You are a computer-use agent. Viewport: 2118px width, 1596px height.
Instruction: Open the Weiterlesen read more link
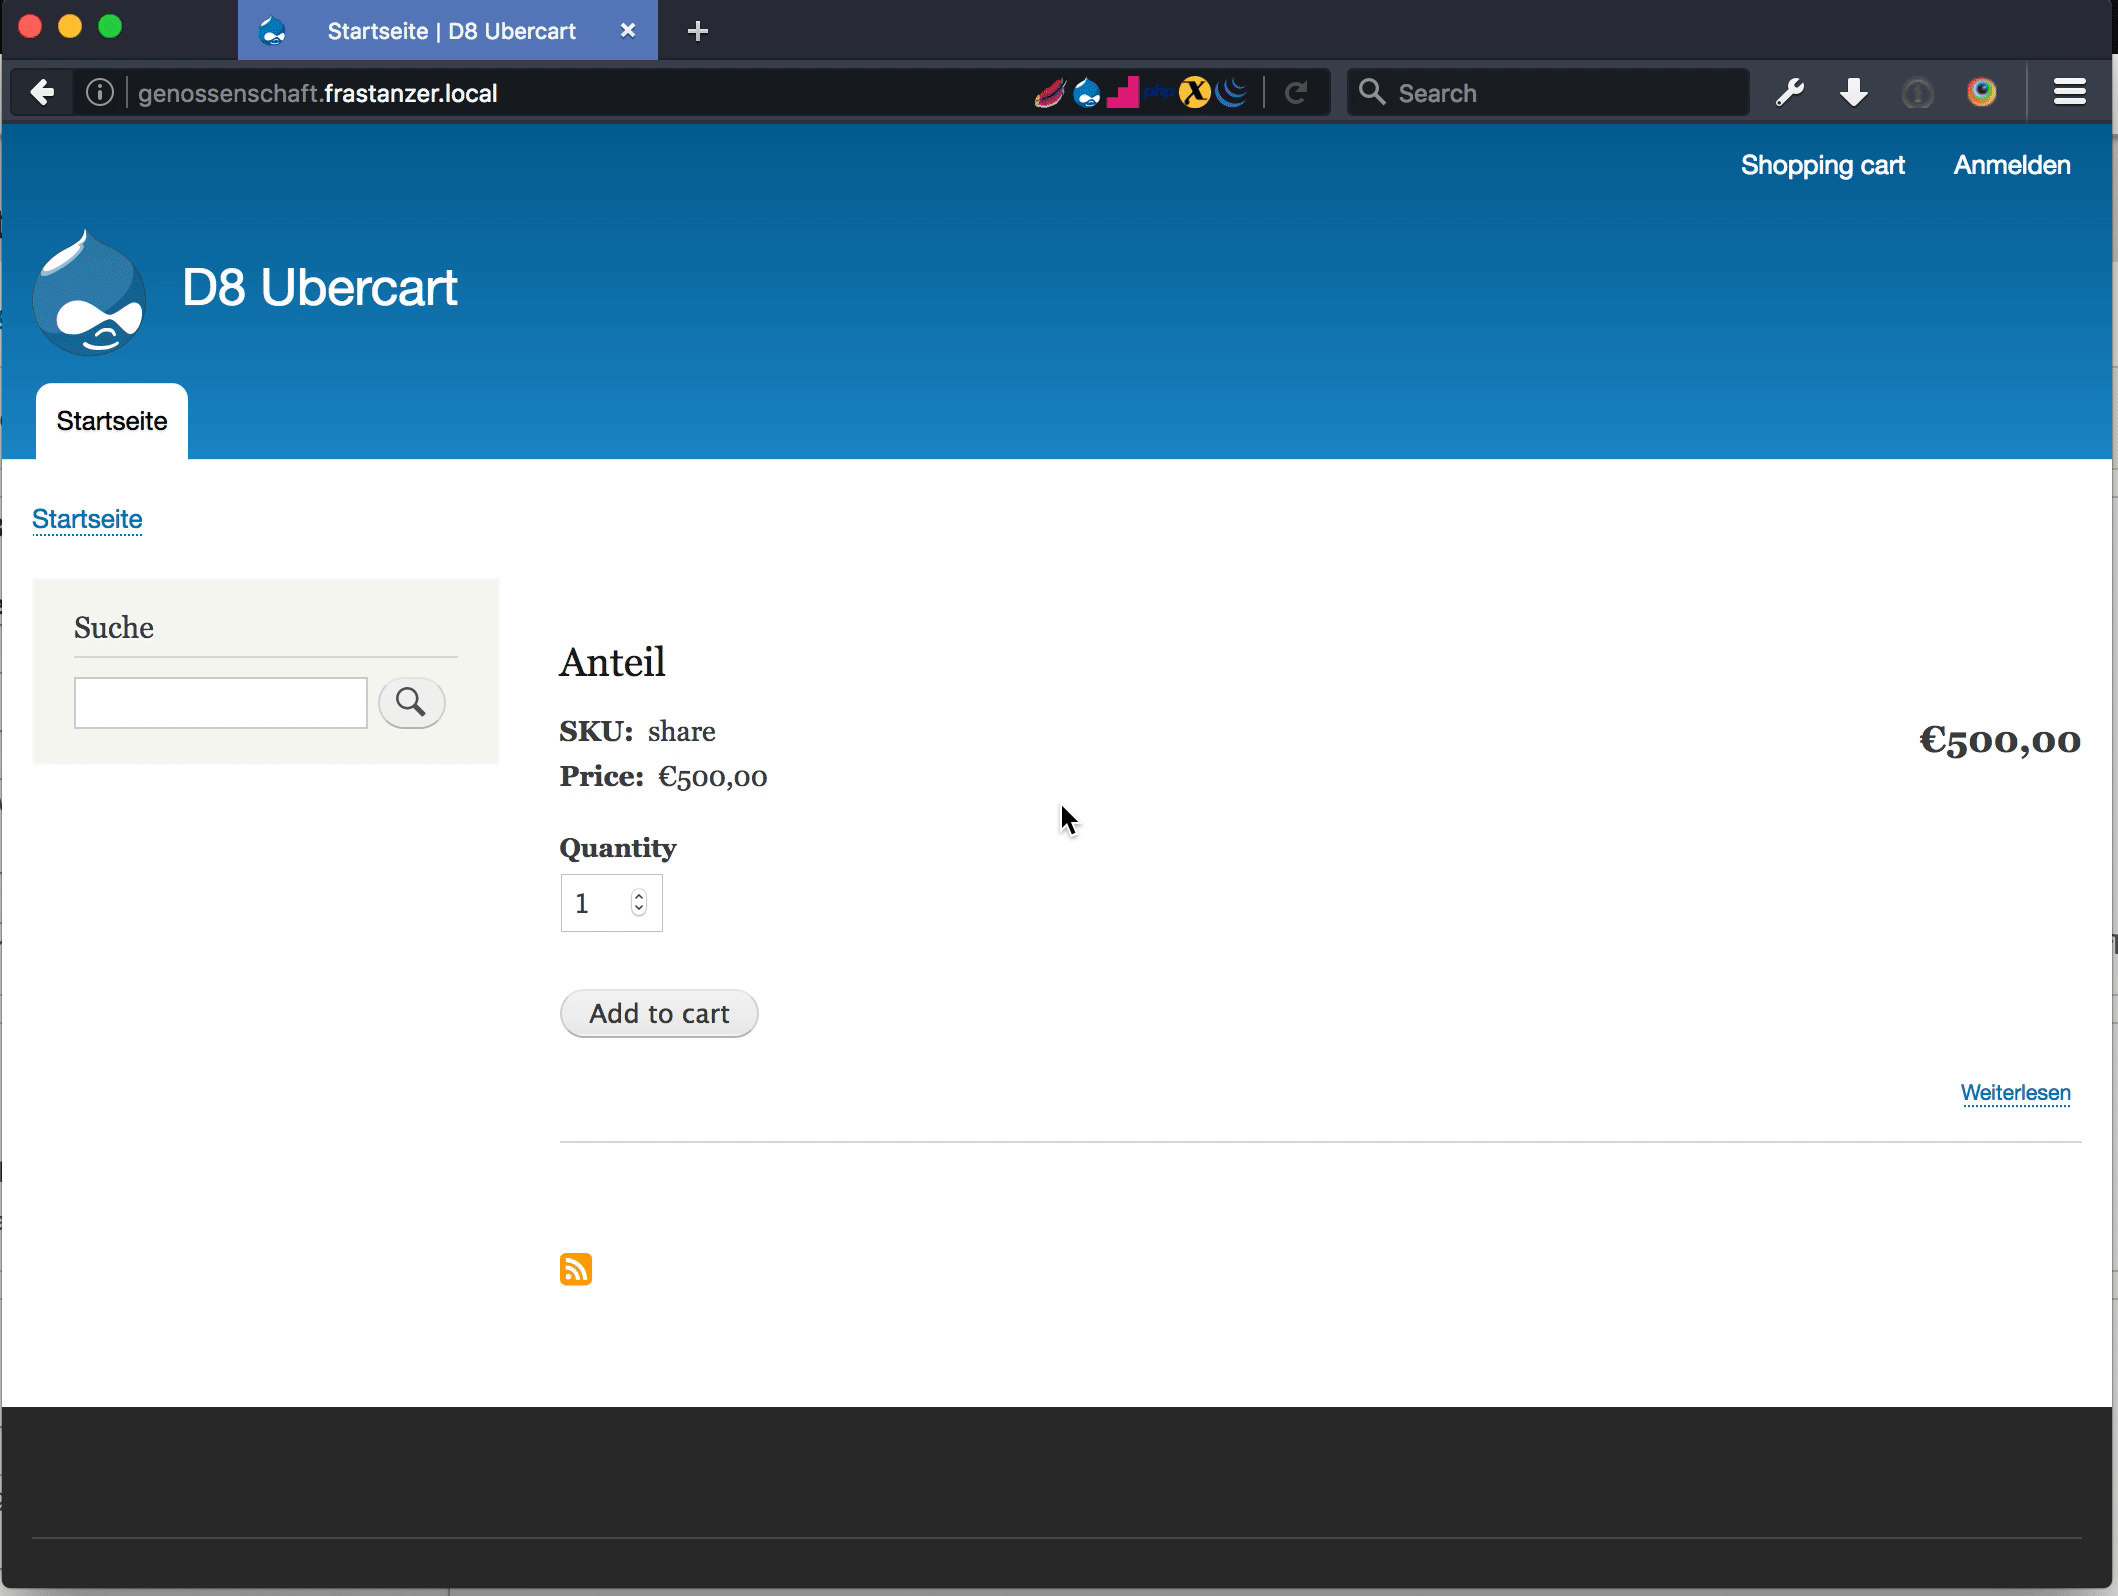[2015, 1092]
